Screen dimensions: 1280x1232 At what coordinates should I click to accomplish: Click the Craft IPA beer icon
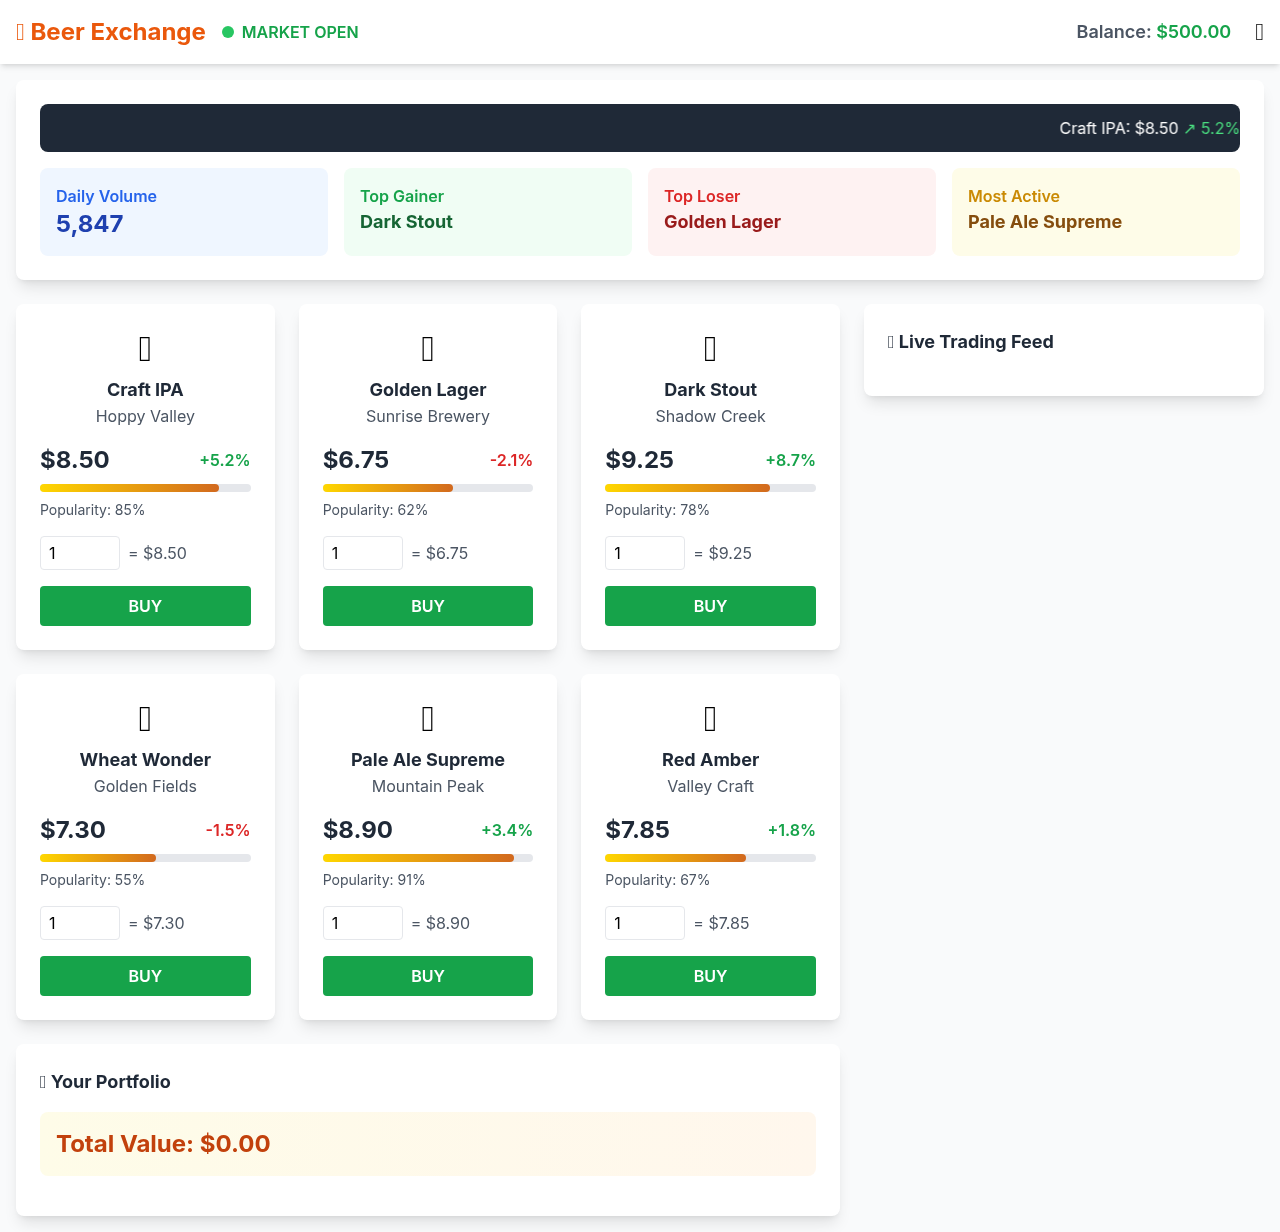[x=145, y=348]
